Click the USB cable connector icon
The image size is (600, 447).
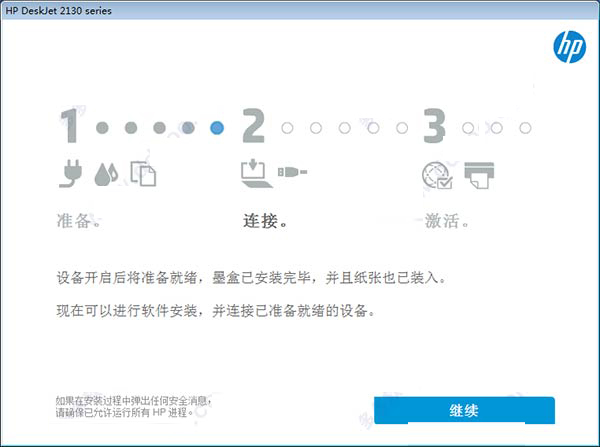(x=292, y=172)
